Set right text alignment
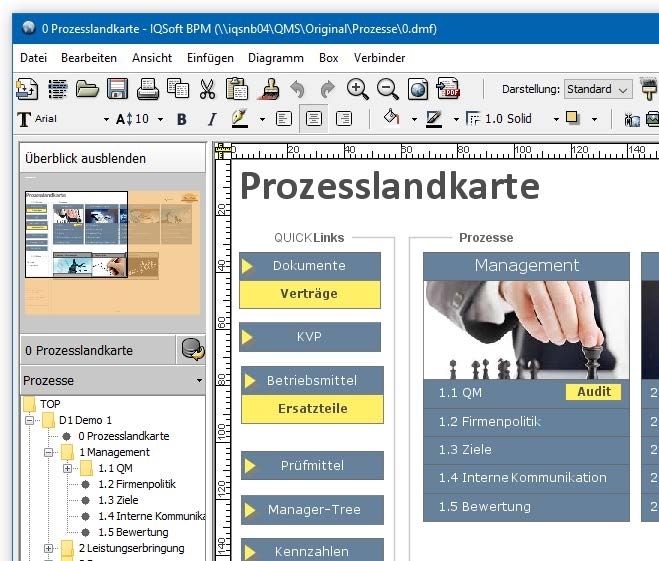Image resolution: width=659 pixels, height=561 pixels. pos(344,119)
